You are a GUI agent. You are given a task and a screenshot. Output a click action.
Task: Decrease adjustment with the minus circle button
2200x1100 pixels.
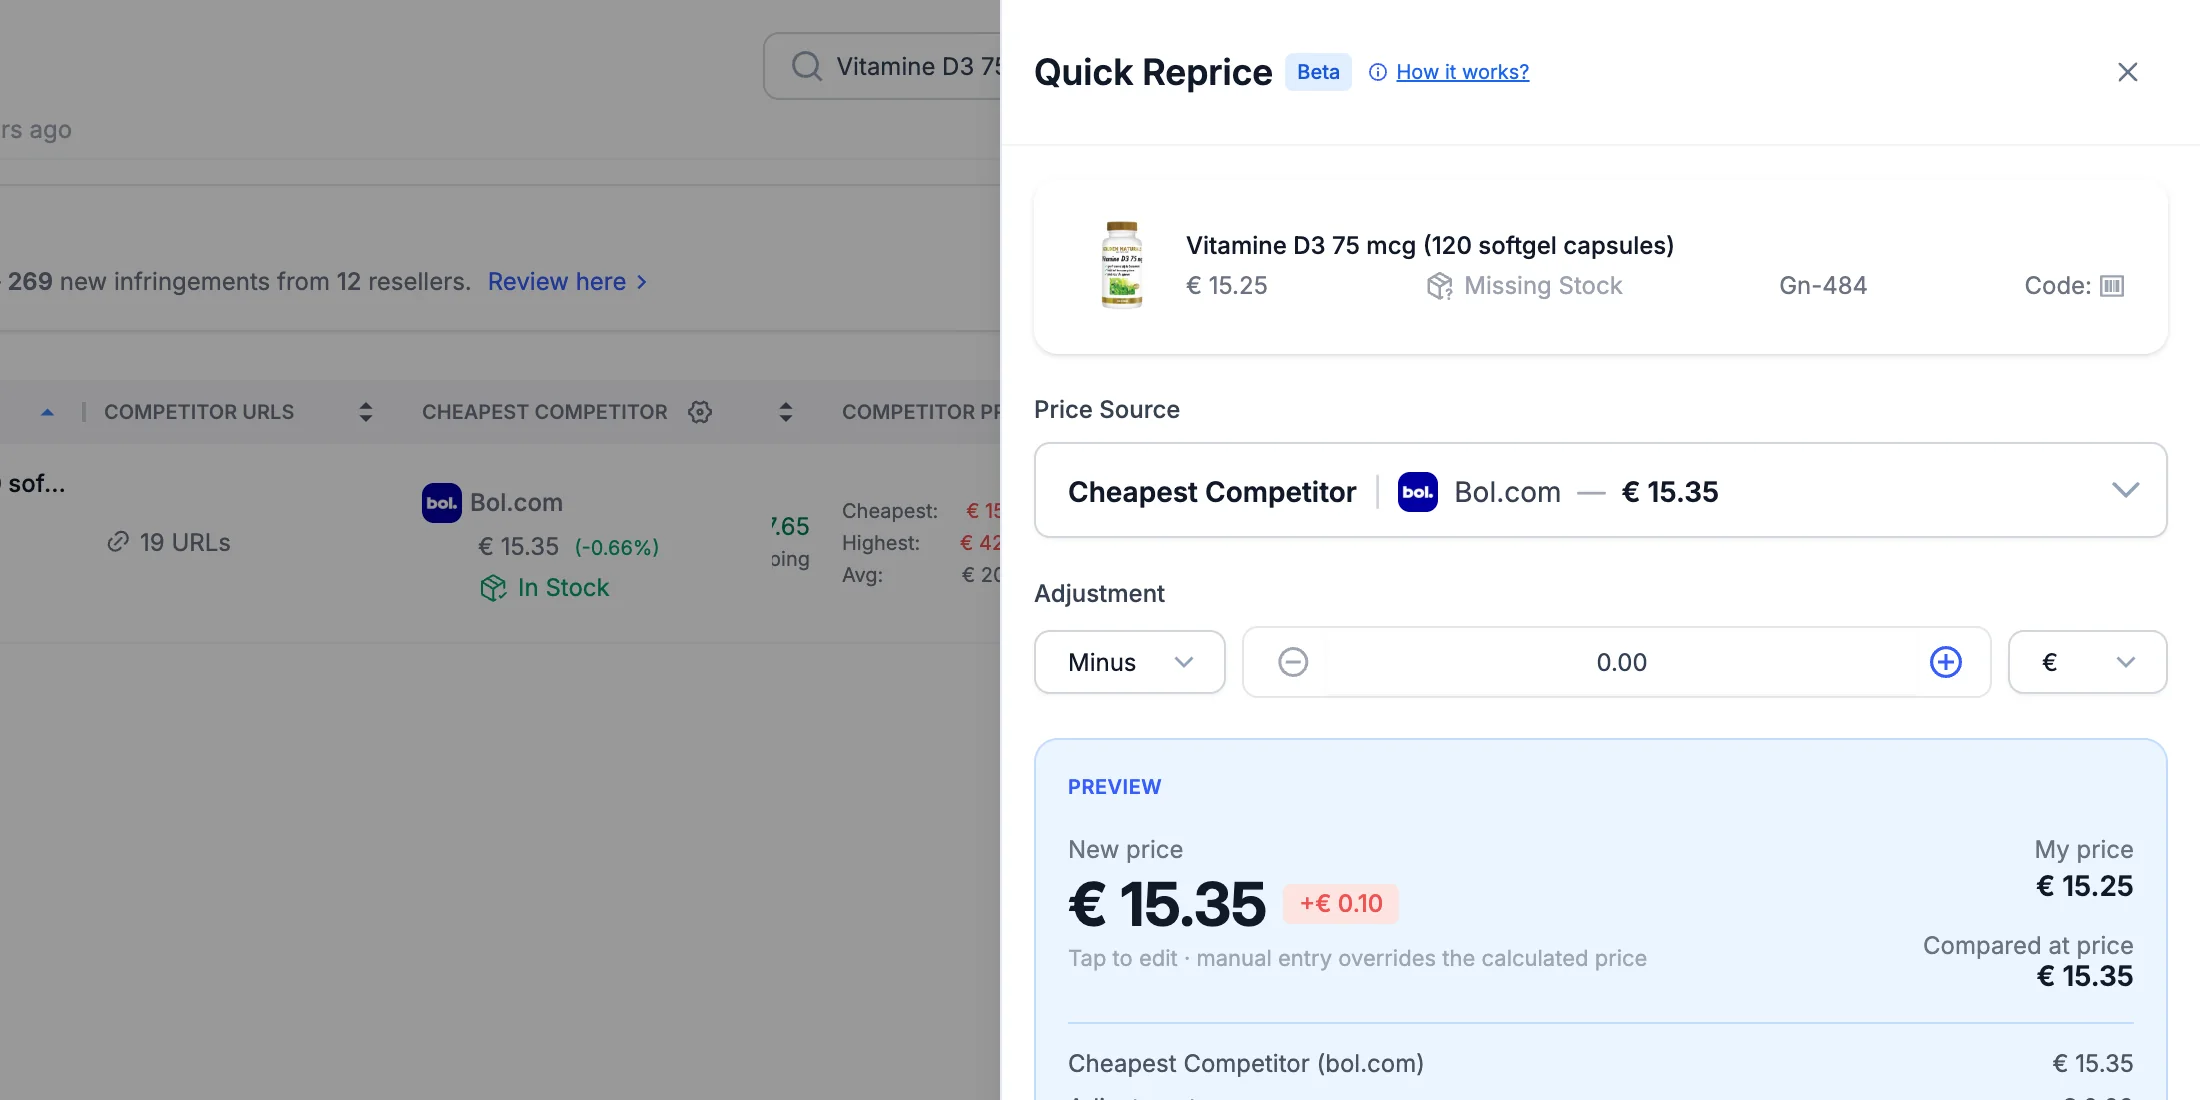pos(1293,662)
